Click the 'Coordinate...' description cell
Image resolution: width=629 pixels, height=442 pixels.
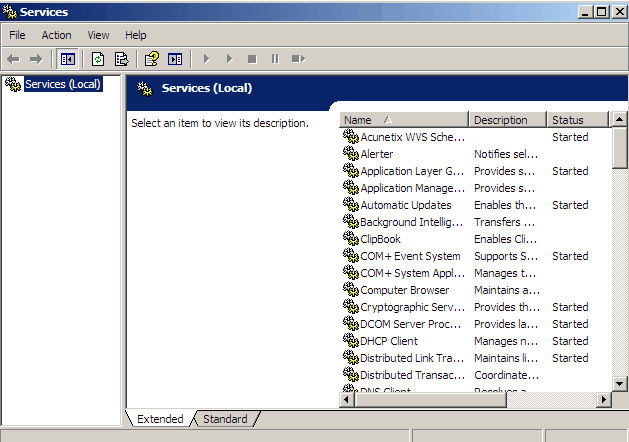507,375
